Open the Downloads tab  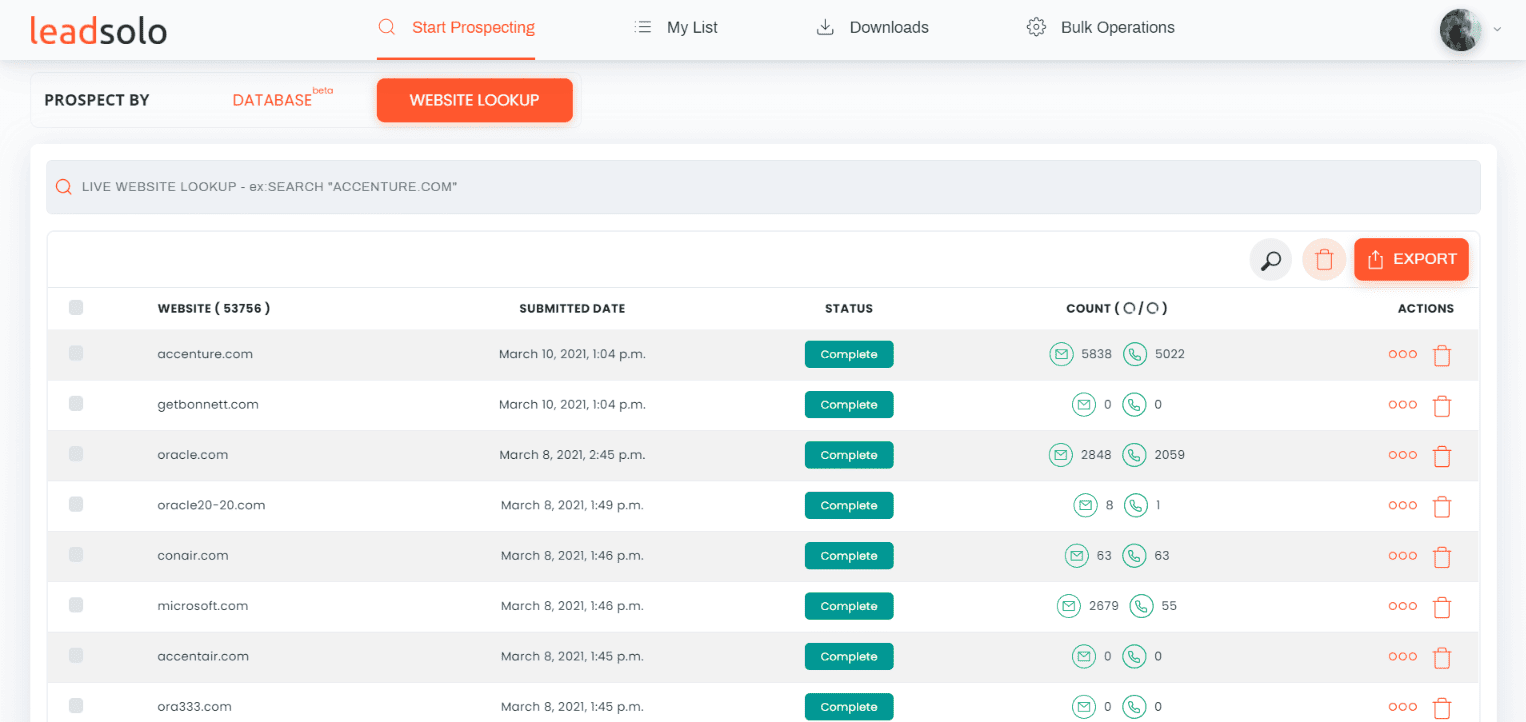tap(873, 28)
